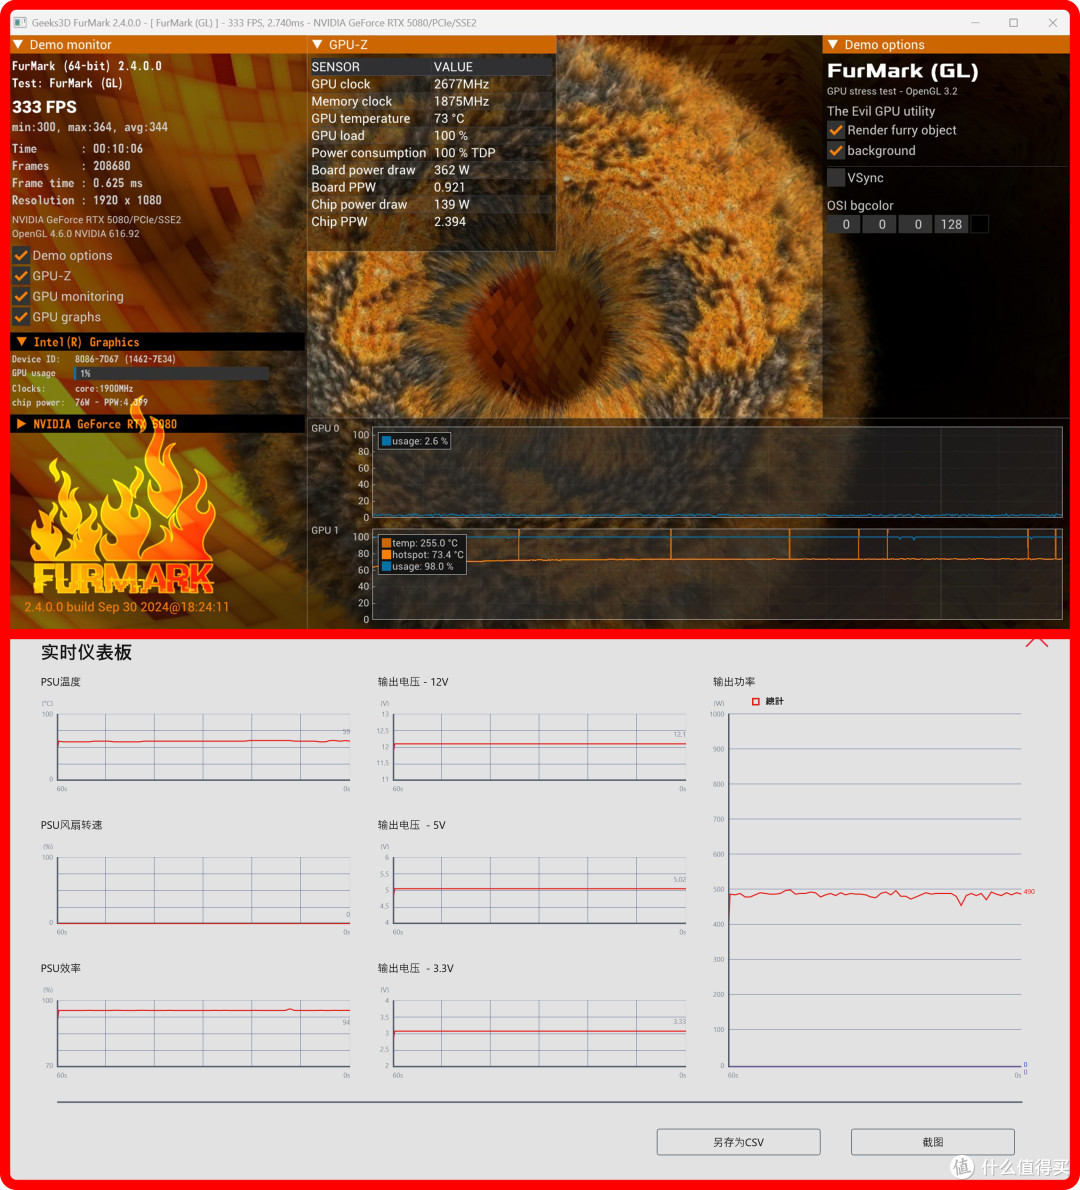Click the OSI bgcolor alpha field 128
Screen dimensions: 1080x1190
point(951,225)
